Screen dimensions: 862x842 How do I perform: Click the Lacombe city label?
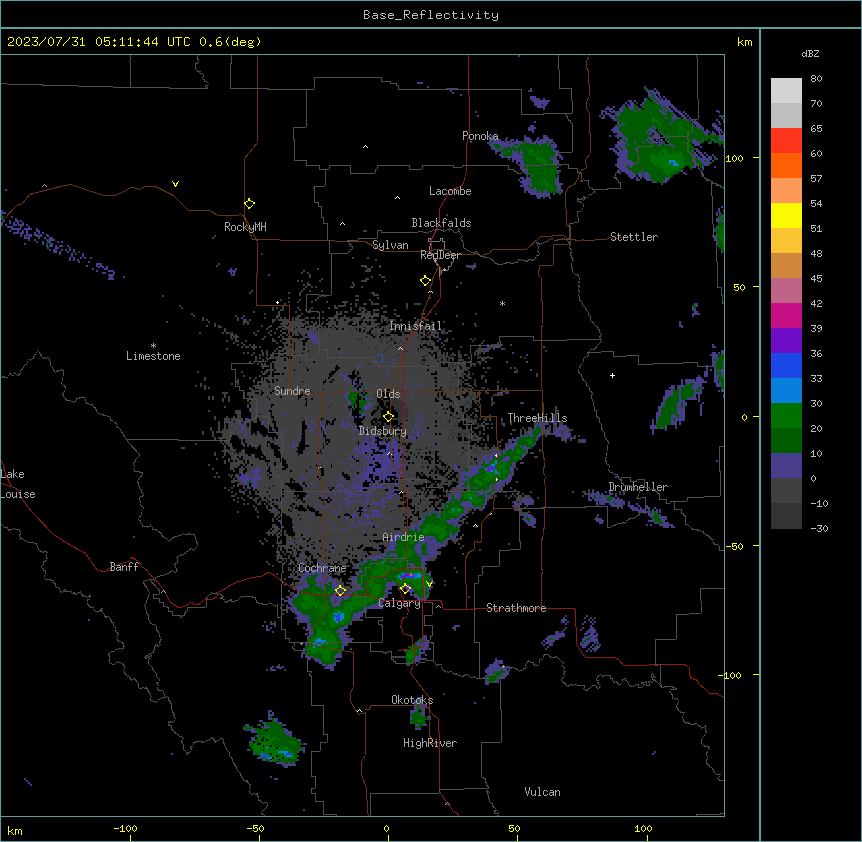click(x=450, y=191)
